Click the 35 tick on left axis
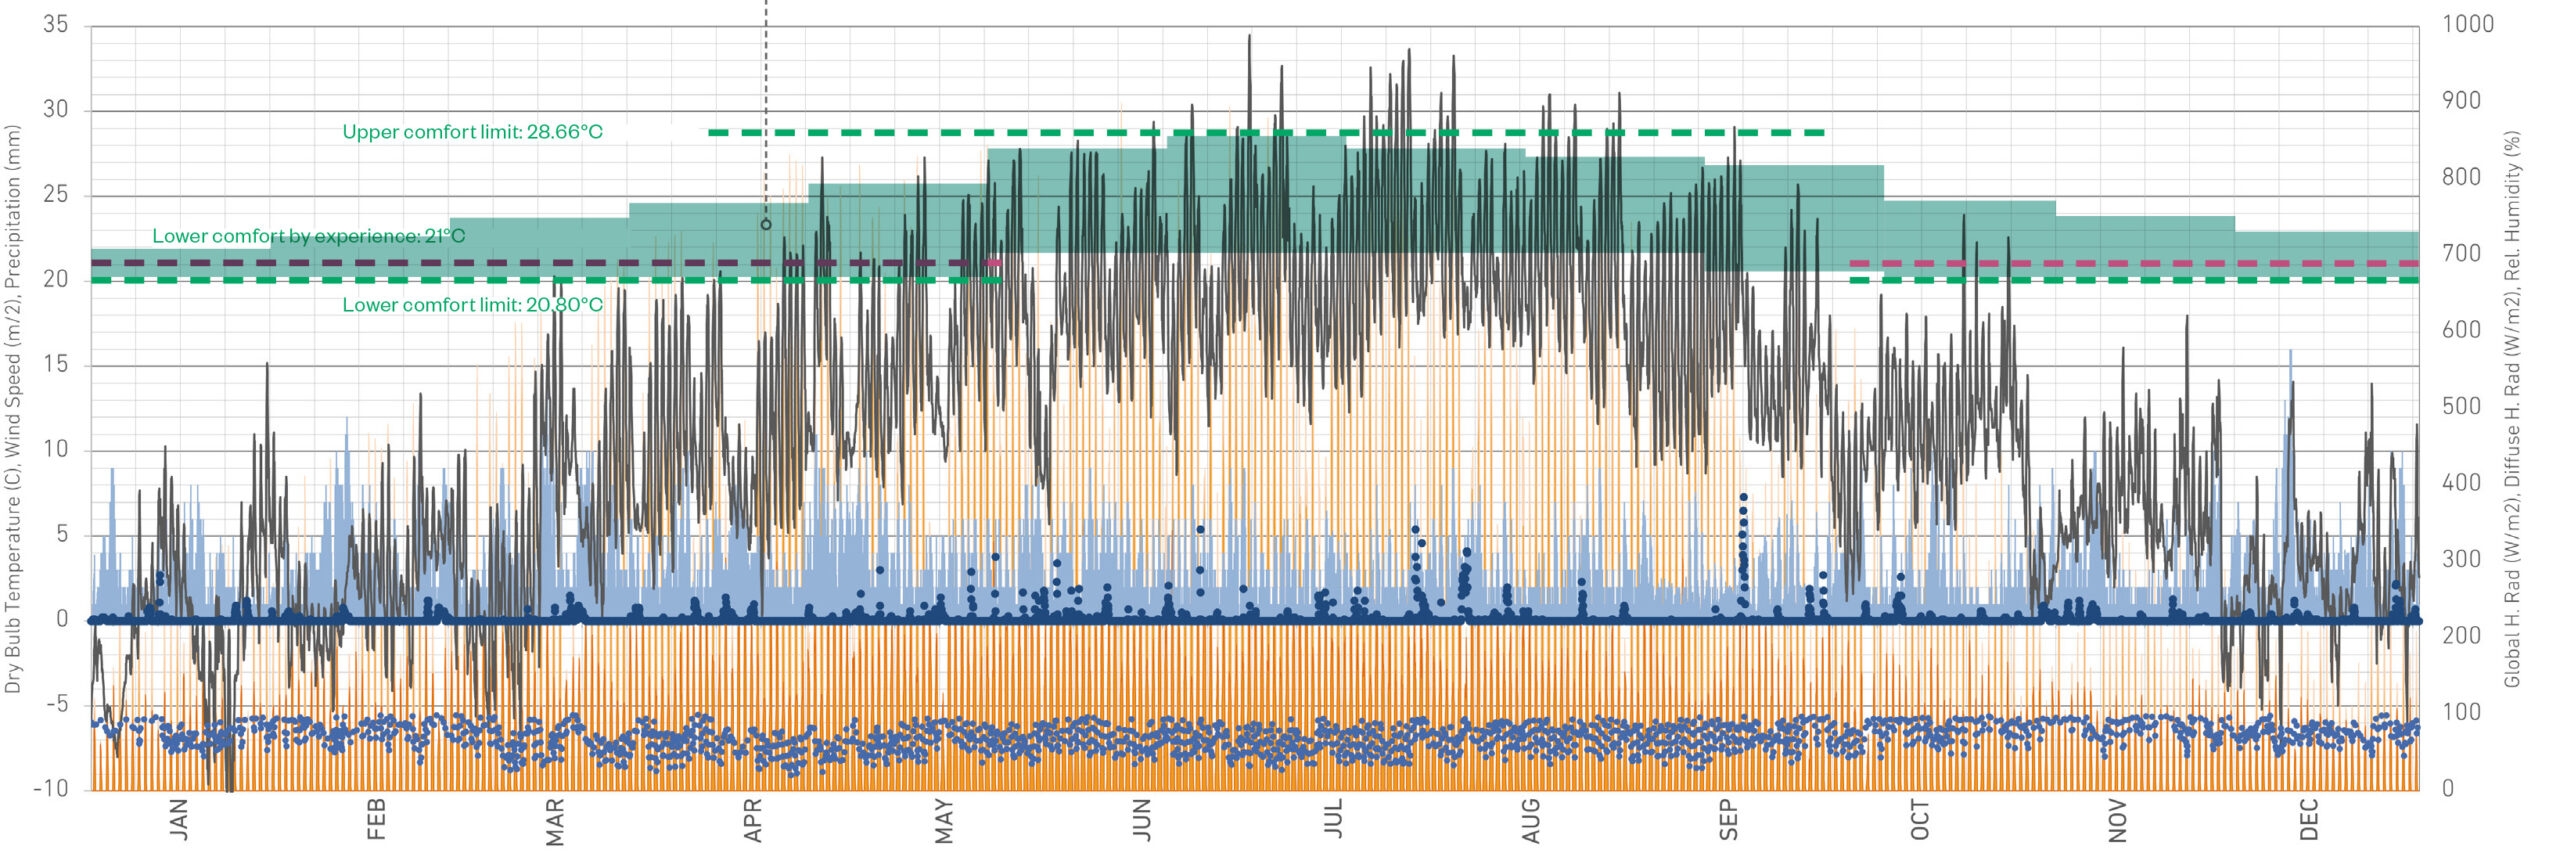This screenshot has width=2560, height=857. (55, 24)
